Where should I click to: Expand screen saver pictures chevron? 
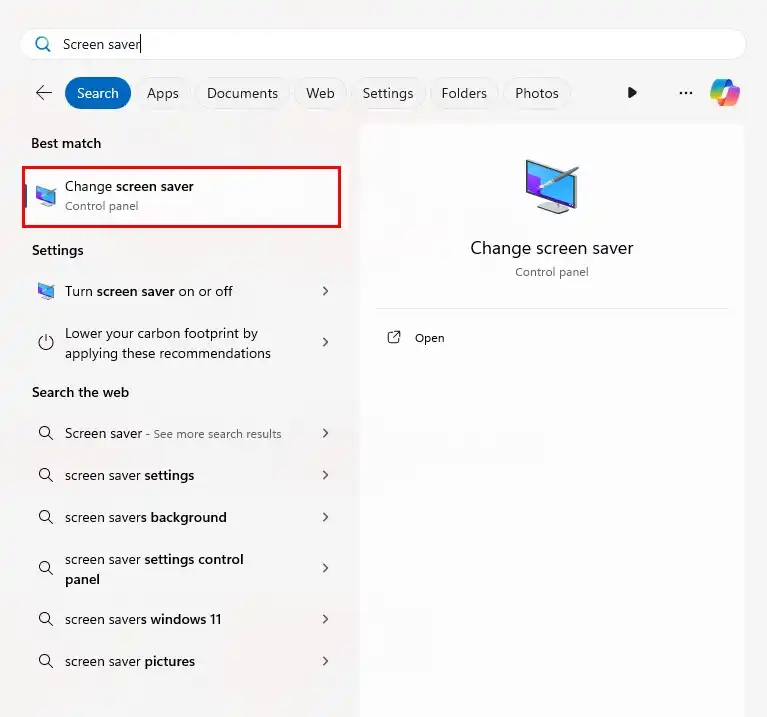(x=325, y=661)
